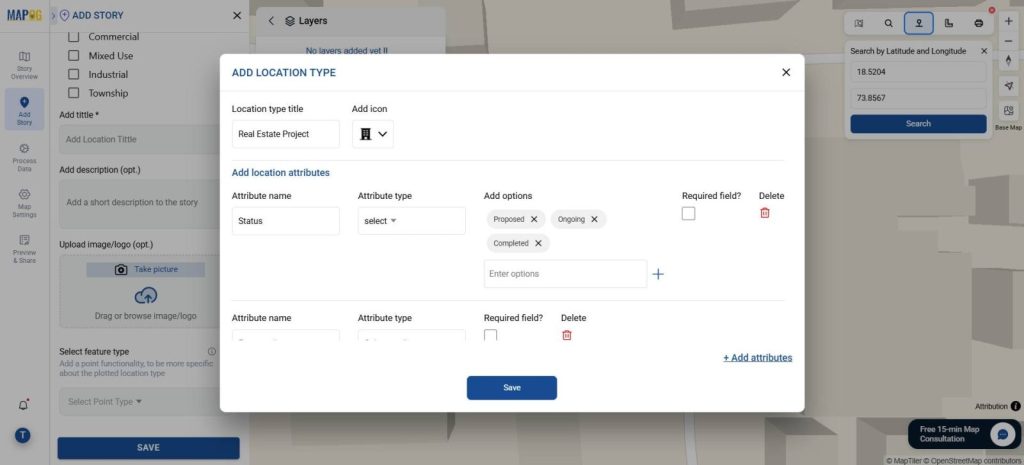Click the Layers panel heading
Viewport: 1024px width, 465px height.
(x=306, y=21)
